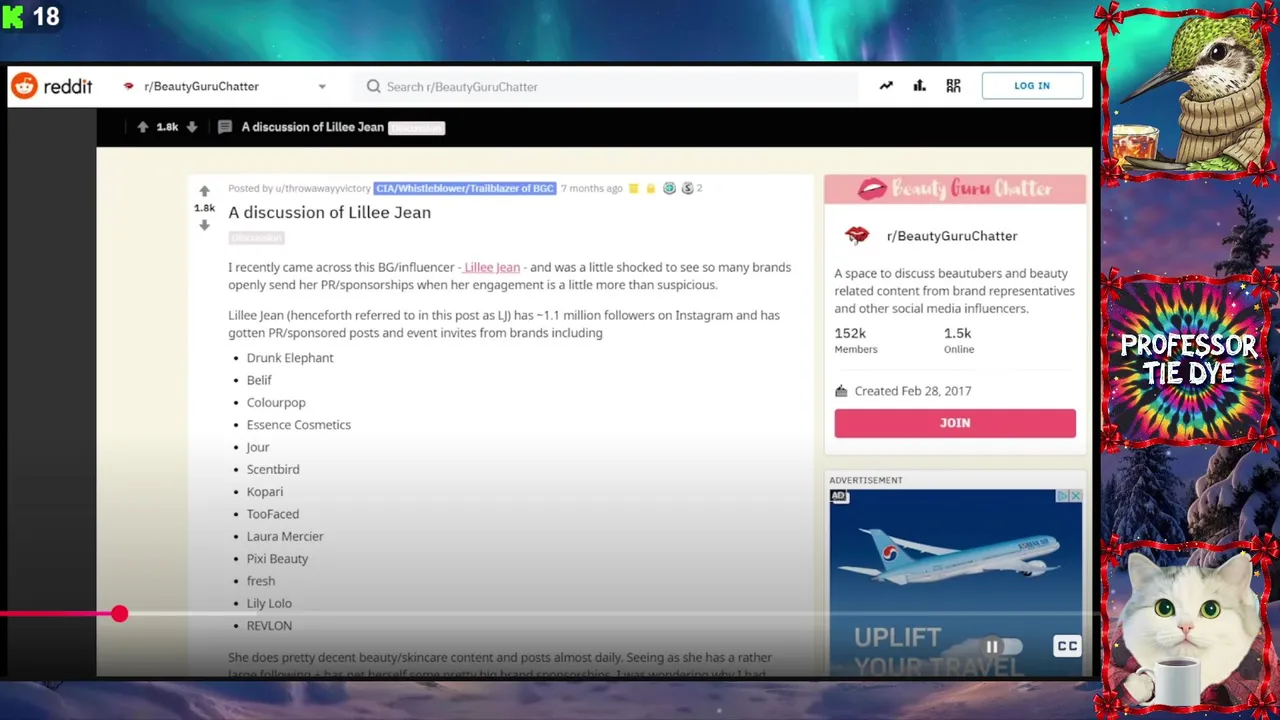Click the white cat with mug thumbnail

[1189, 628]
